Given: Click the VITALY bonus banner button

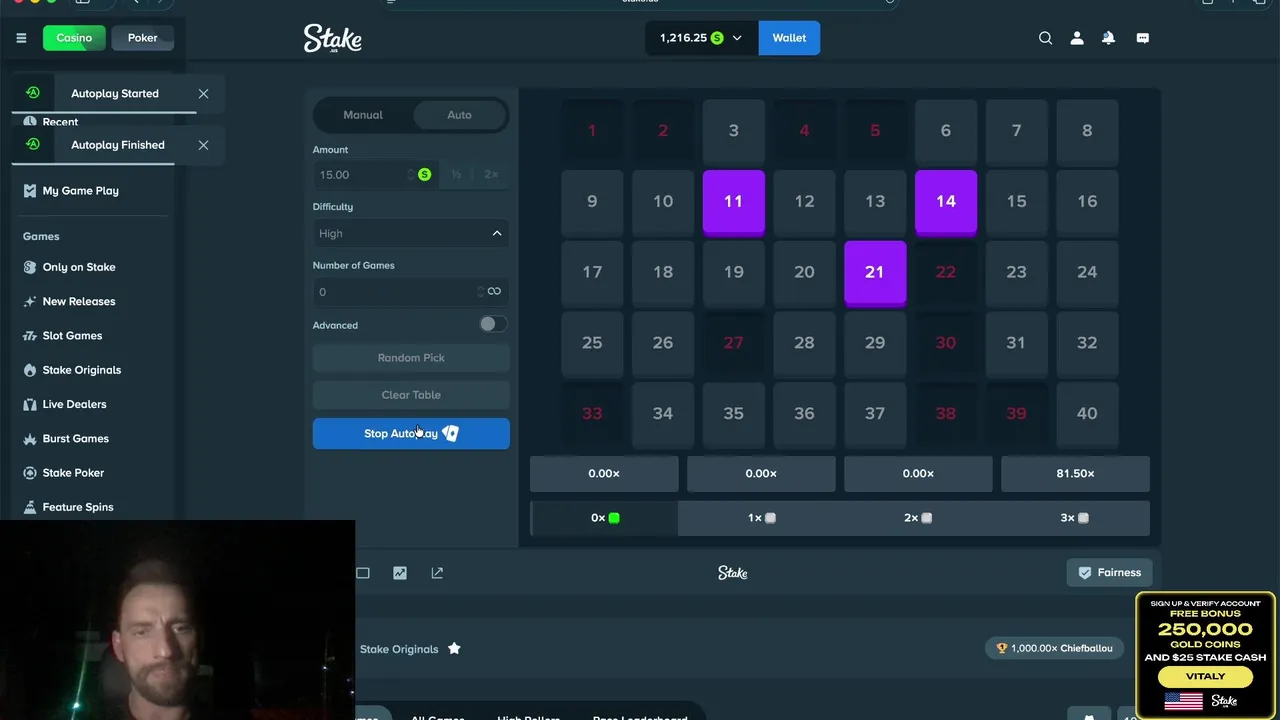Looking at the screenshot, I should click(1205, 677).
